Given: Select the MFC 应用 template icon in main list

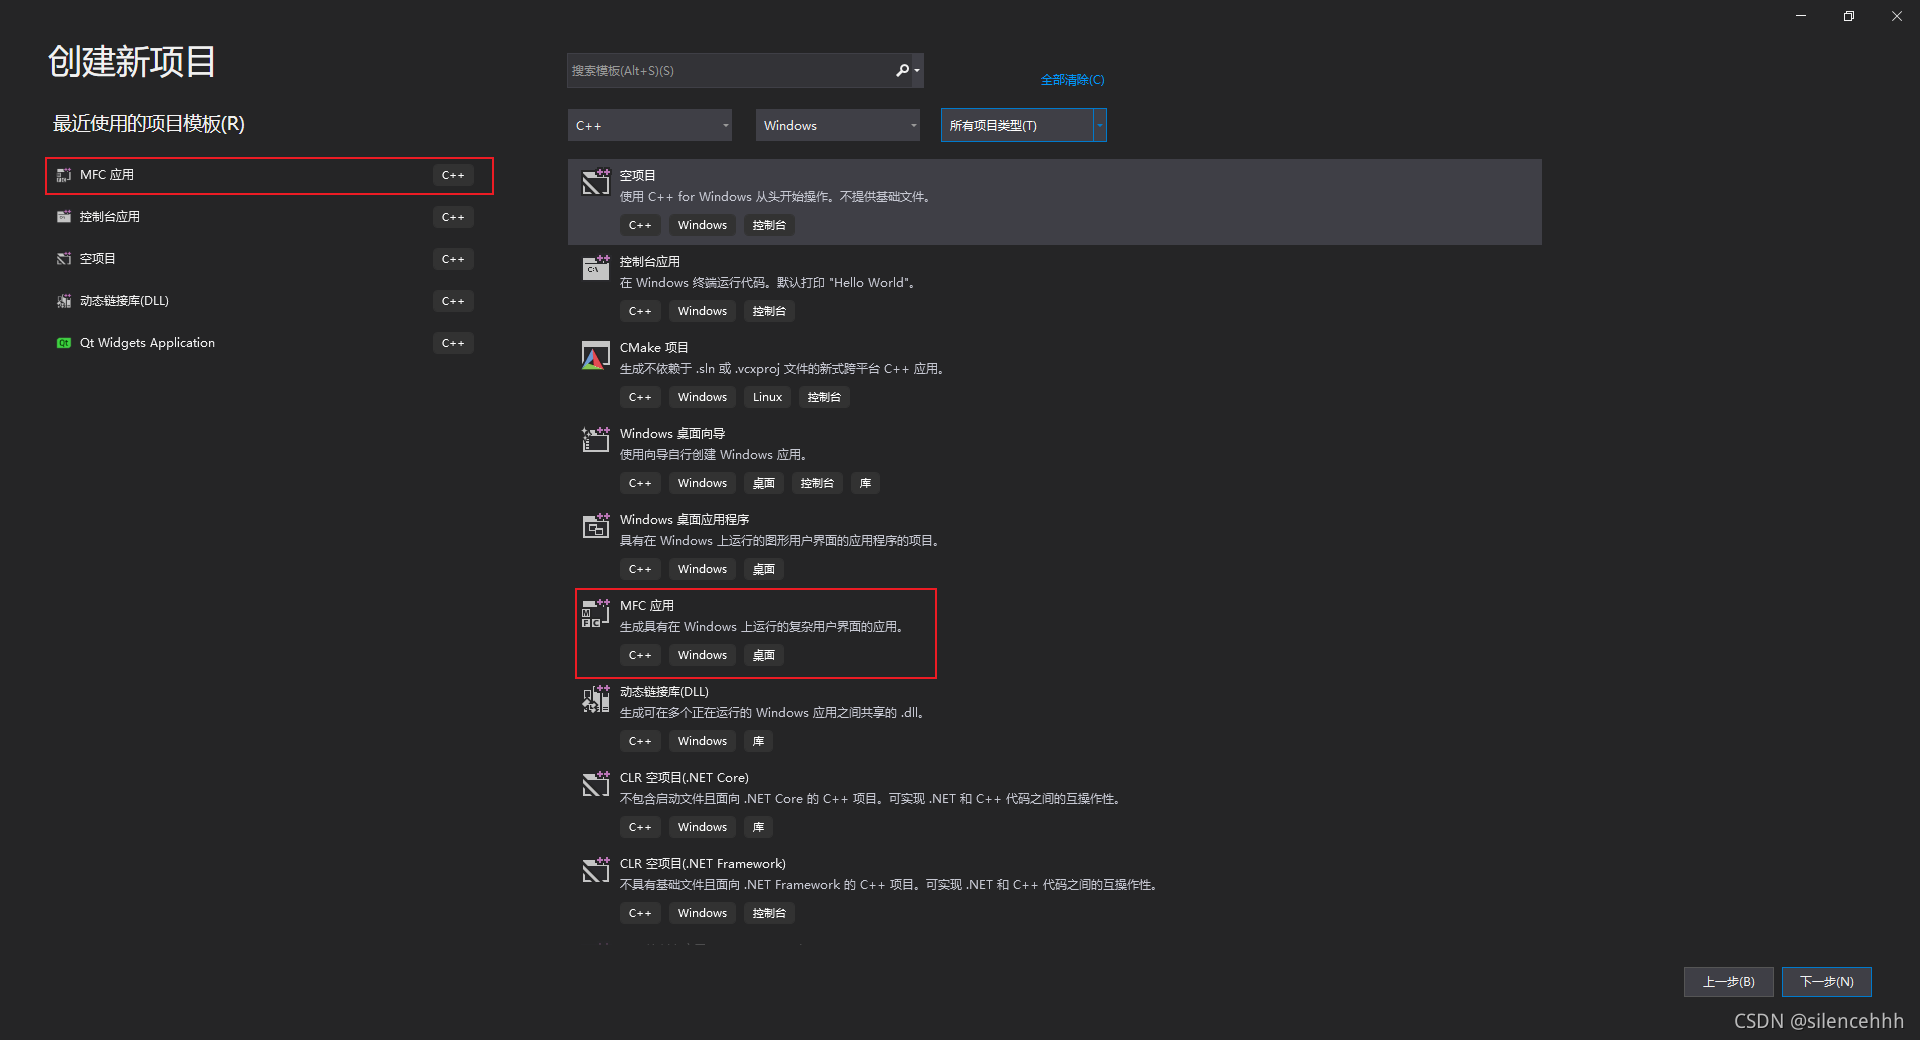Looking at the screenshot, I should point(596,613).
